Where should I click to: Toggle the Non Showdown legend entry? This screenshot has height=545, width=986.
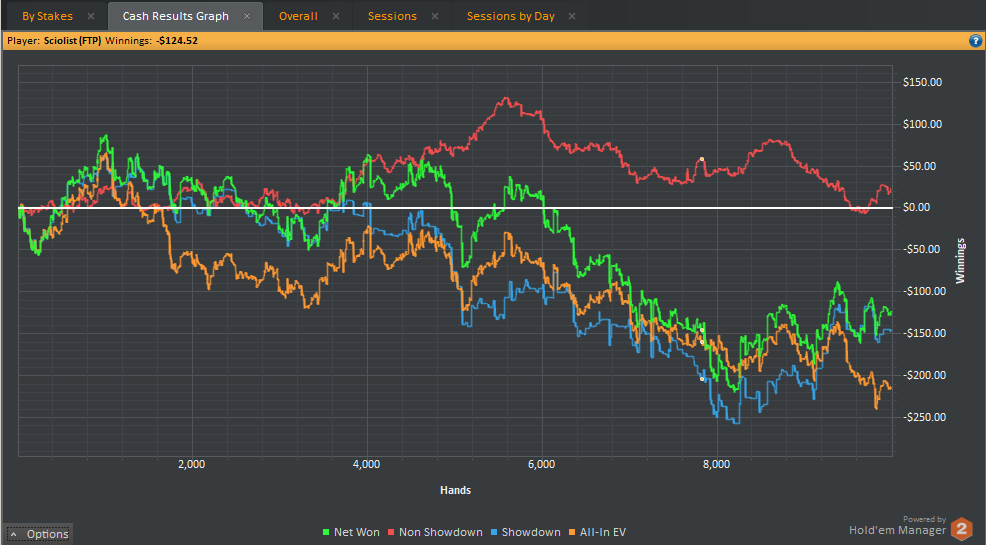(x=440, y=532)
